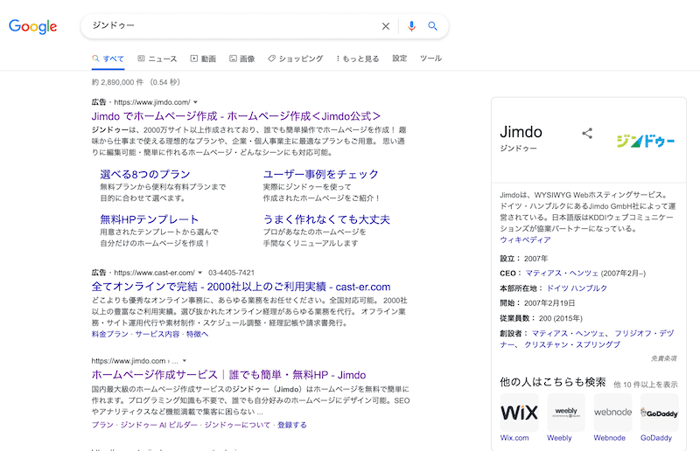Screen dimensions: 700x451
Task: Click ジンドゥー AI ビルダー sitelink
Action: pyautogui.click(x=158, y=425)
